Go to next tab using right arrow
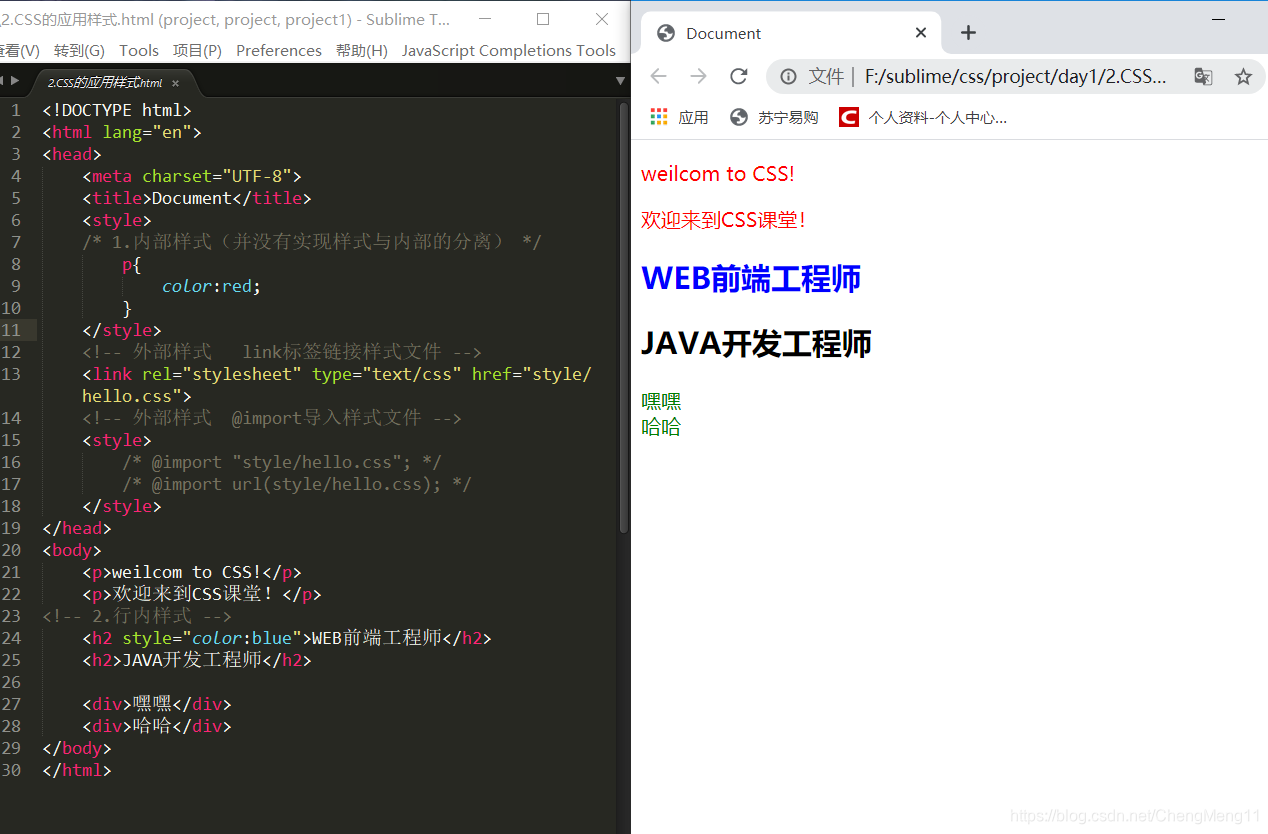This screenshot has width=1268, height=834. [x=15, y=80]
